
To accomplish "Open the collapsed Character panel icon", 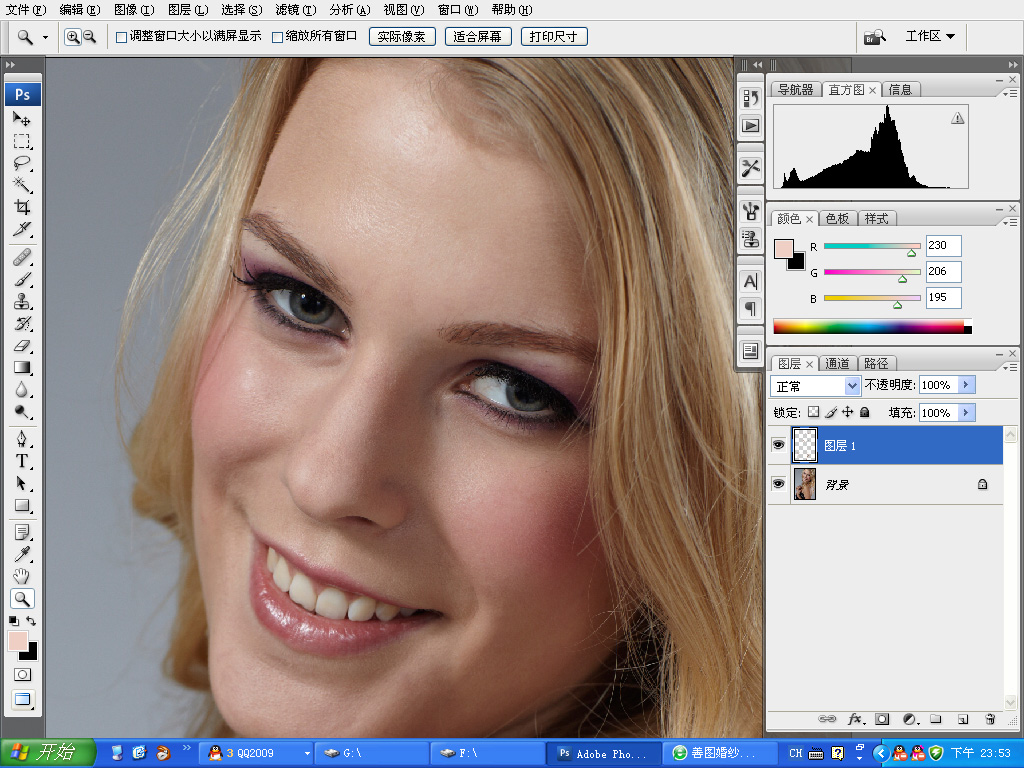I will tap(750, 281).
